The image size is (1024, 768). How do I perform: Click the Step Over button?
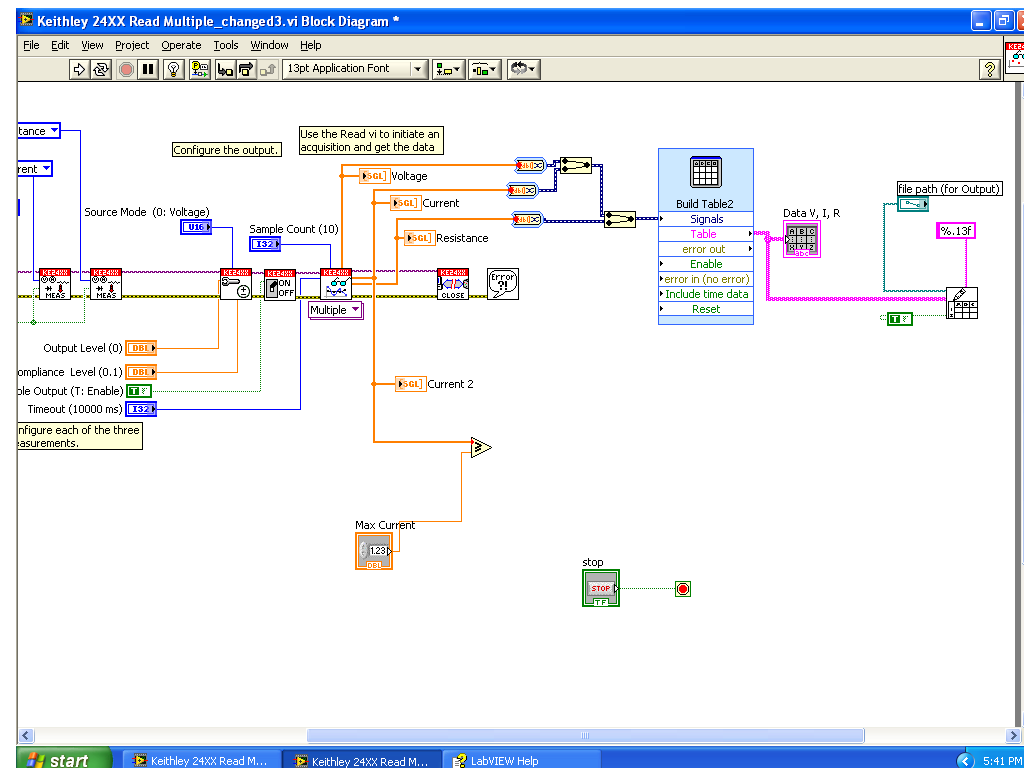click(246, 69)
